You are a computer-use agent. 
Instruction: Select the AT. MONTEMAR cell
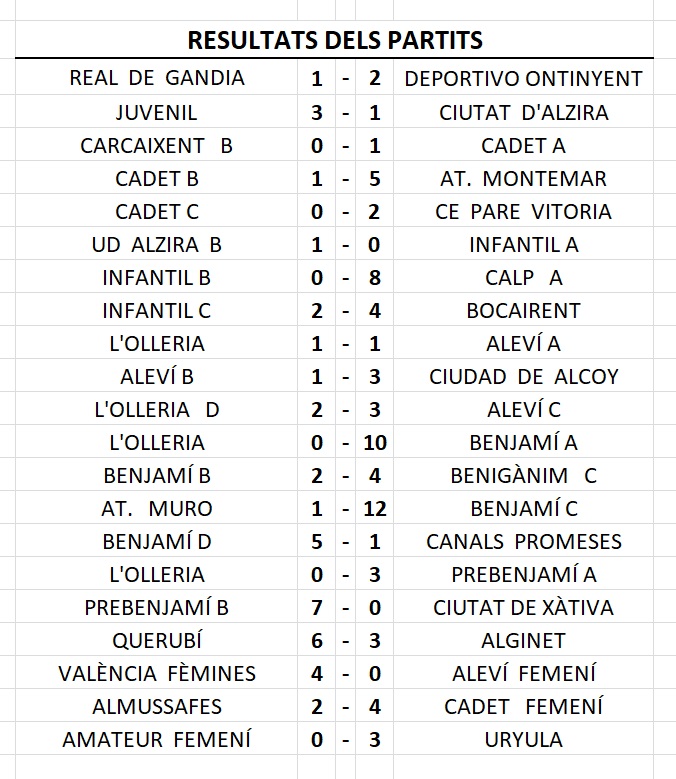(524, 178)
